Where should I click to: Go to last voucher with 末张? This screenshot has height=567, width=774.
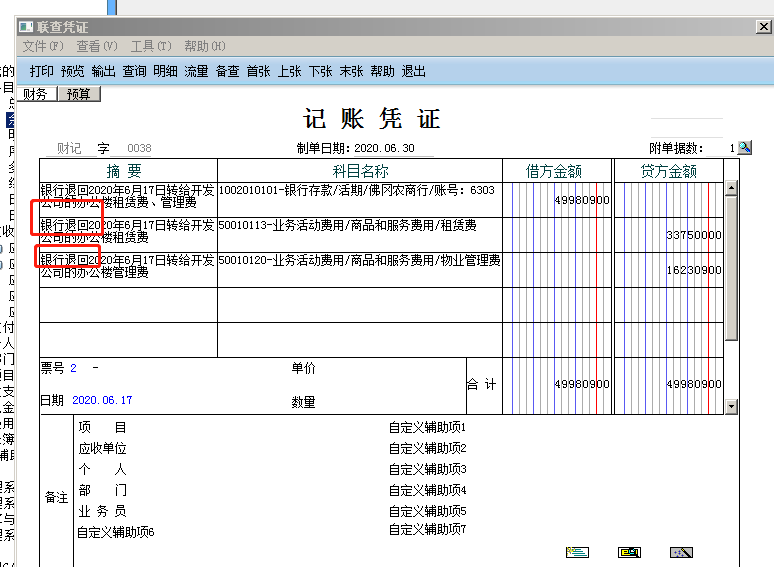coord(351,72)
